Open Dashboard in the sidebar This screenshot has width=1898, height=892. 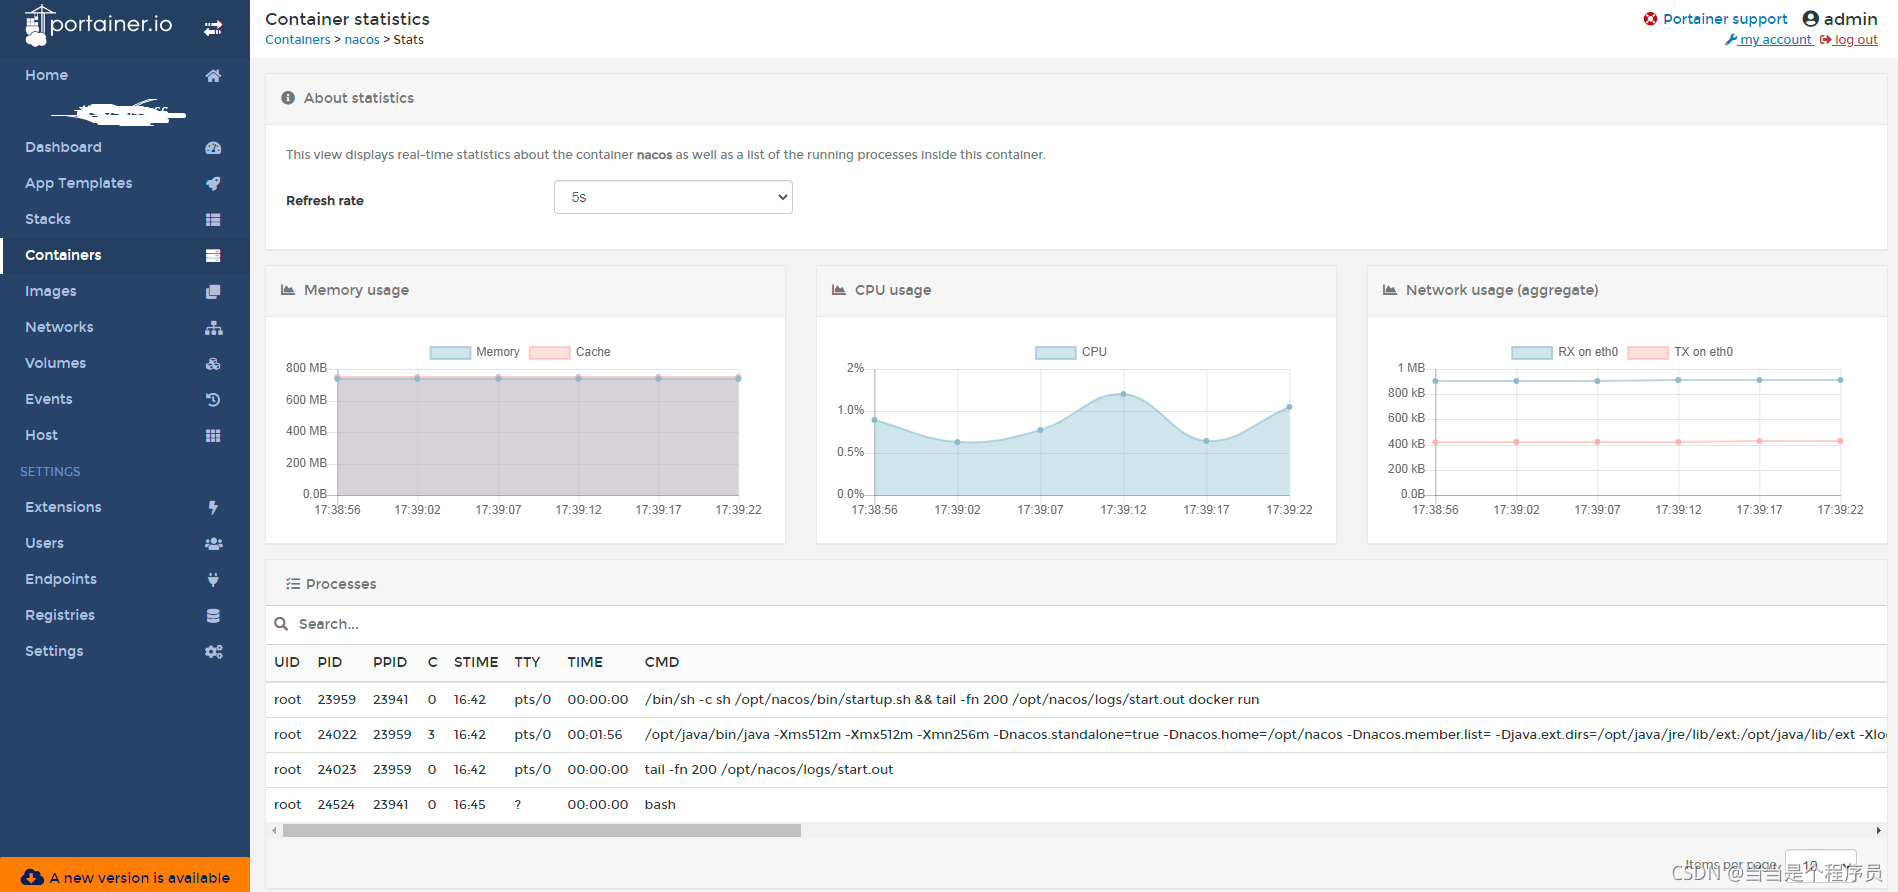pos(63,147)
